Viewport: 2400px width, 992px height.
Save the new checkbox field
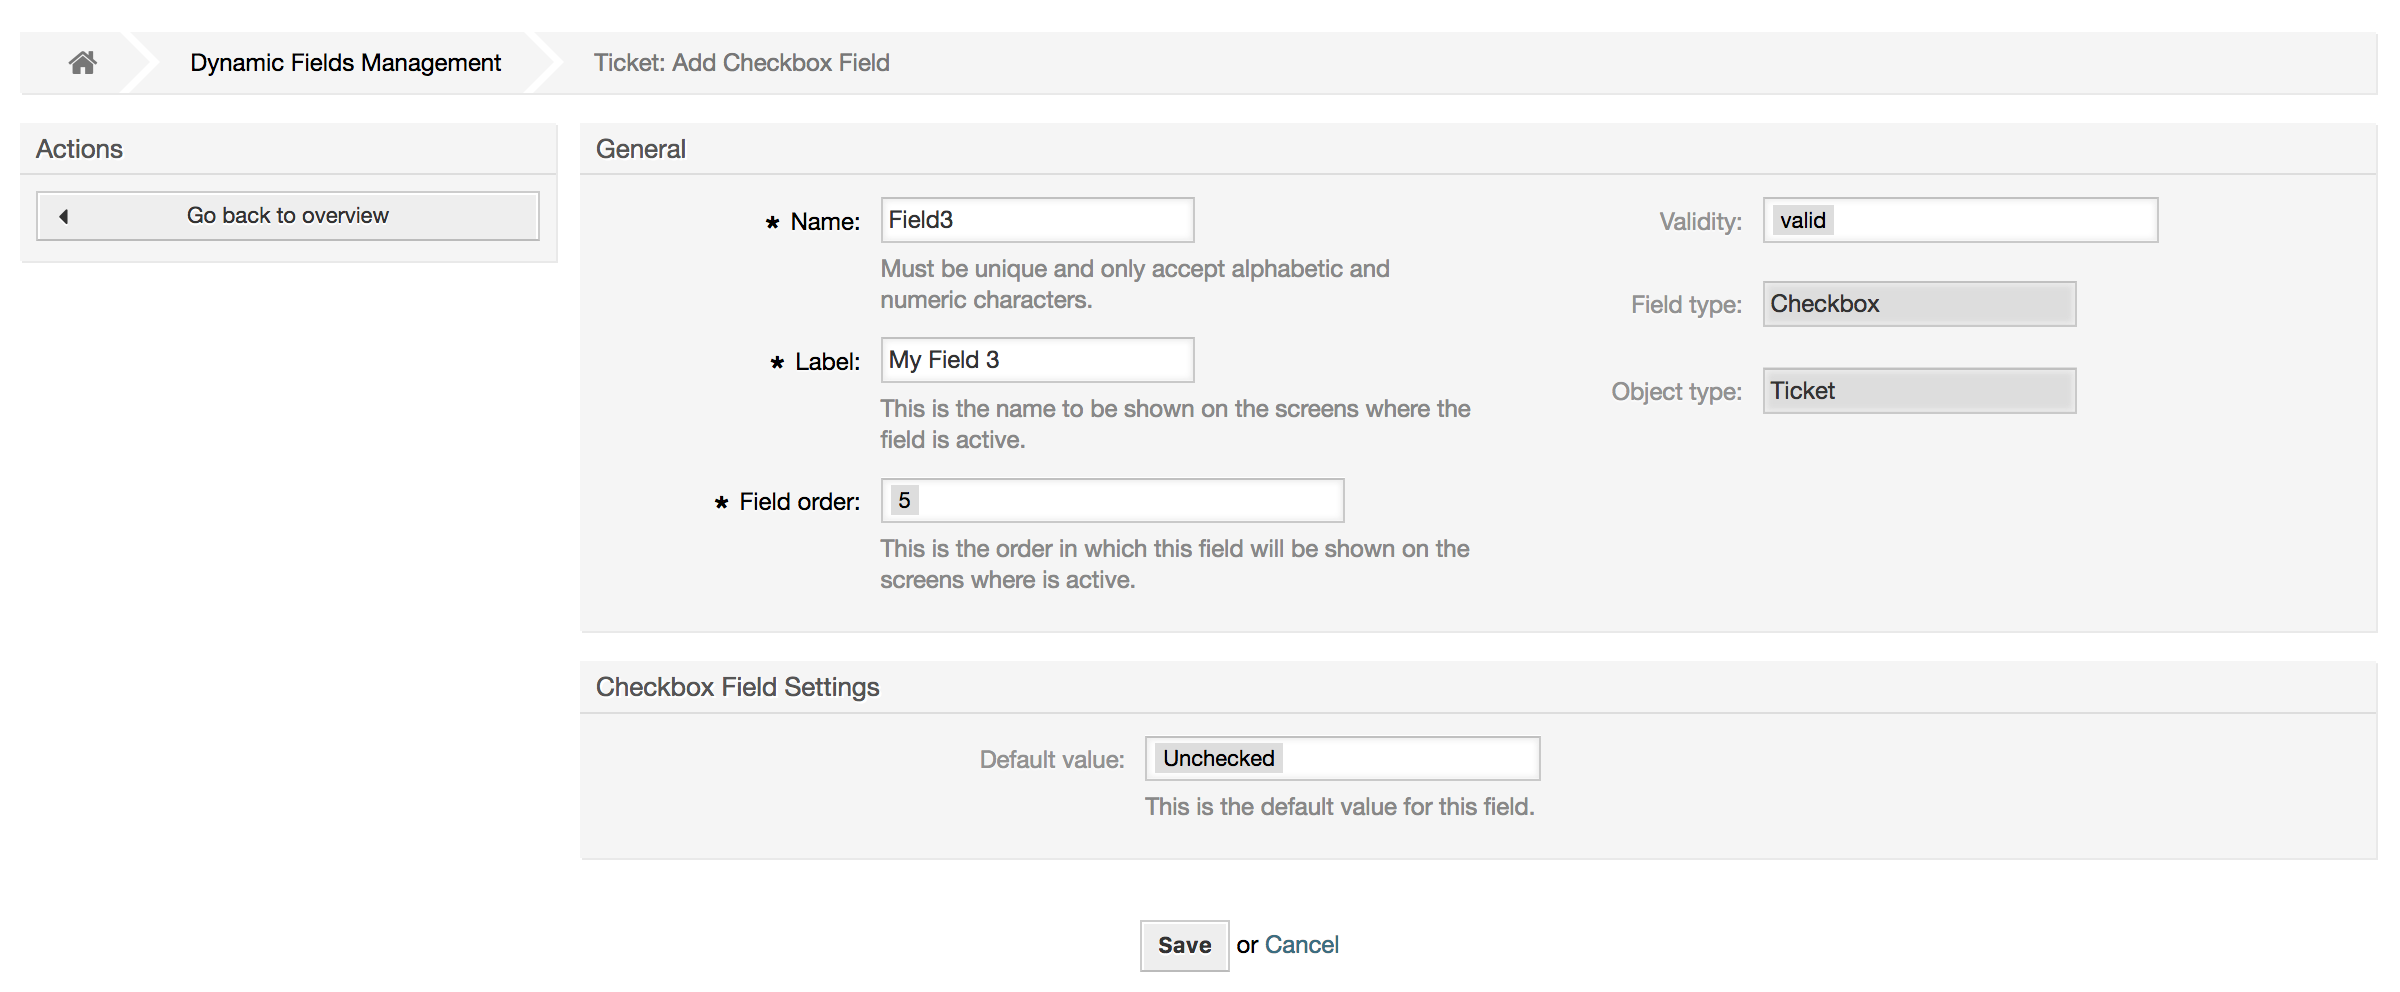pos(1184,944)
